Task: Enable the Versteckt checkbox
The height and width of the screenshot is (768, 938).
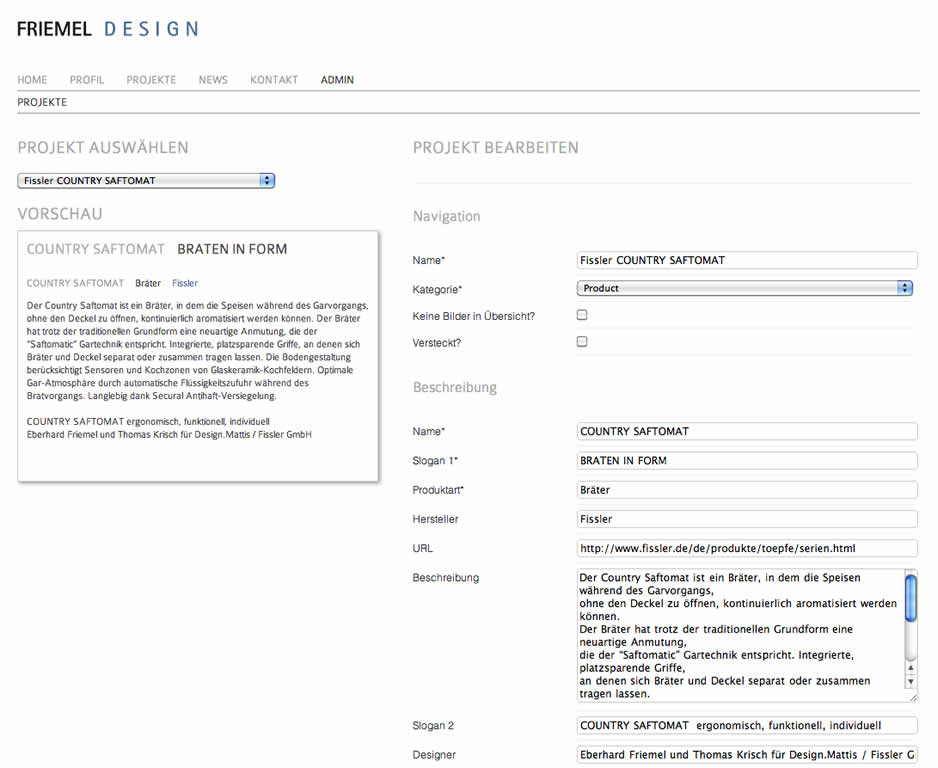Action: pos(582,342)
